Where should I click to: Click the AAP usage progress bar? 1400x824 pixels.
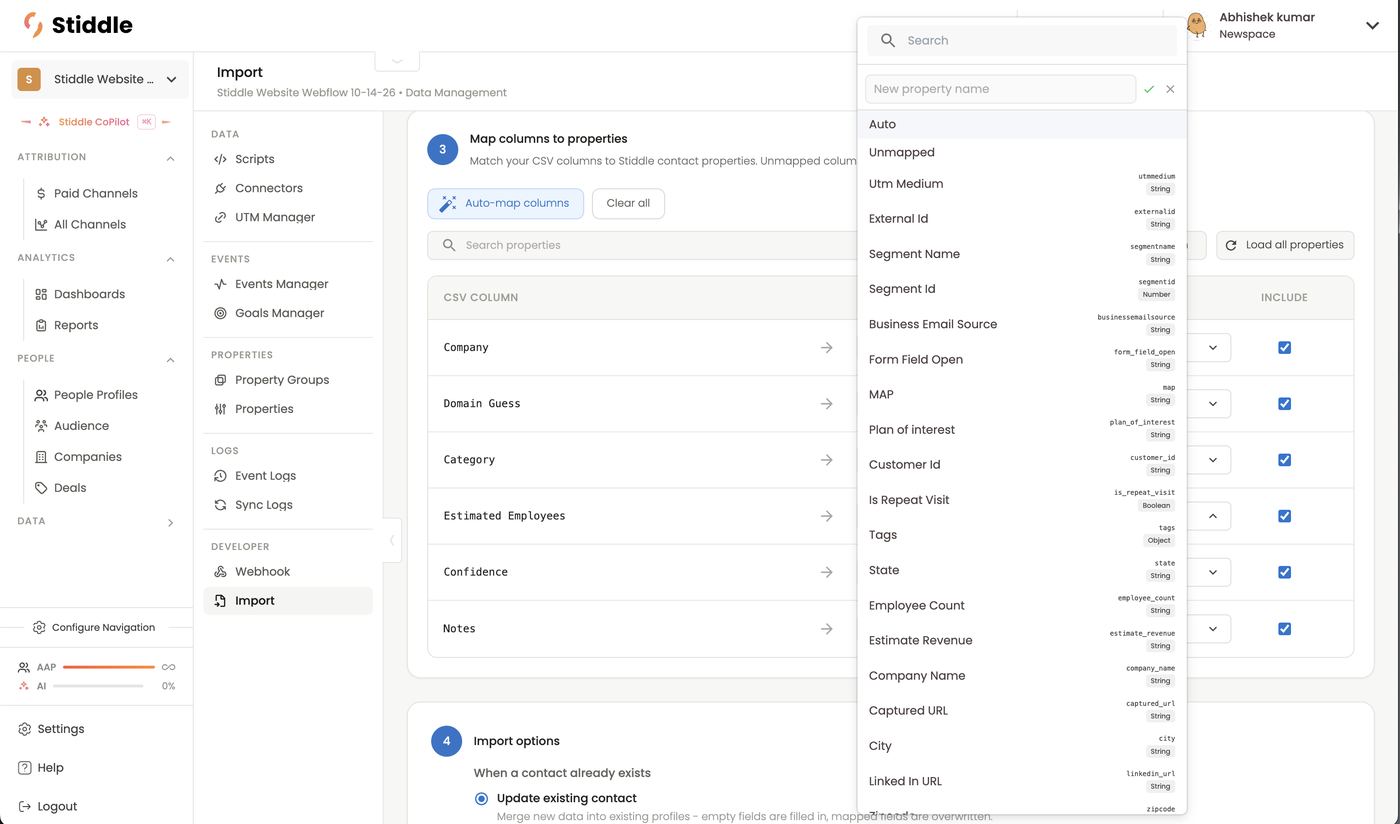(108, 667)
